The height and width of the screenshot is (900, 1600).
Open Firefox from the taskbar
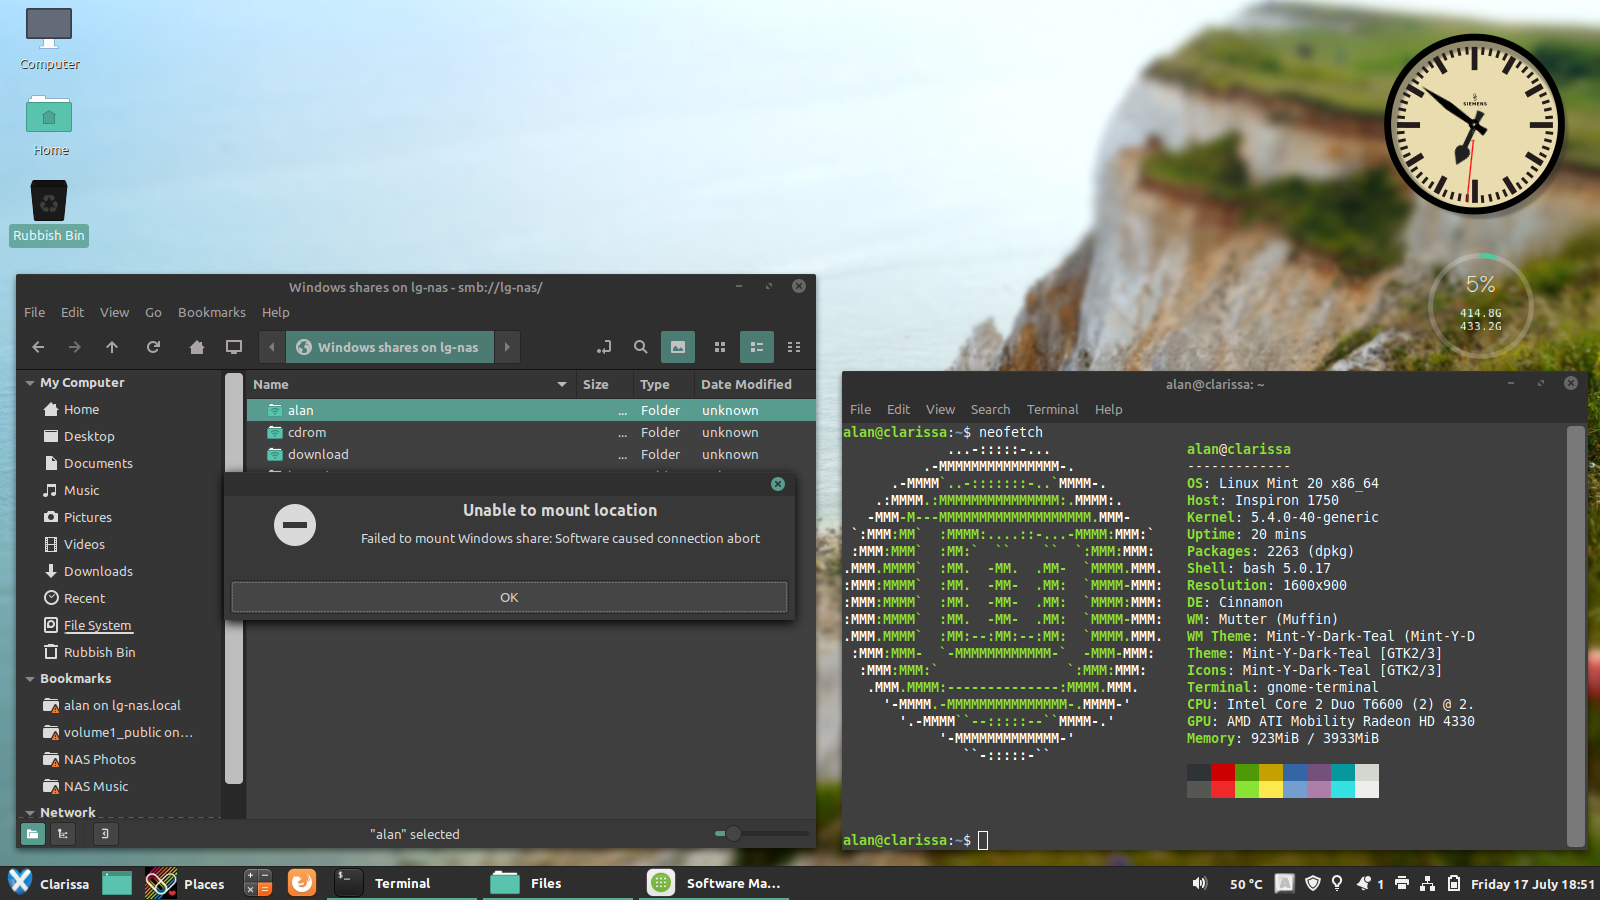301,883
